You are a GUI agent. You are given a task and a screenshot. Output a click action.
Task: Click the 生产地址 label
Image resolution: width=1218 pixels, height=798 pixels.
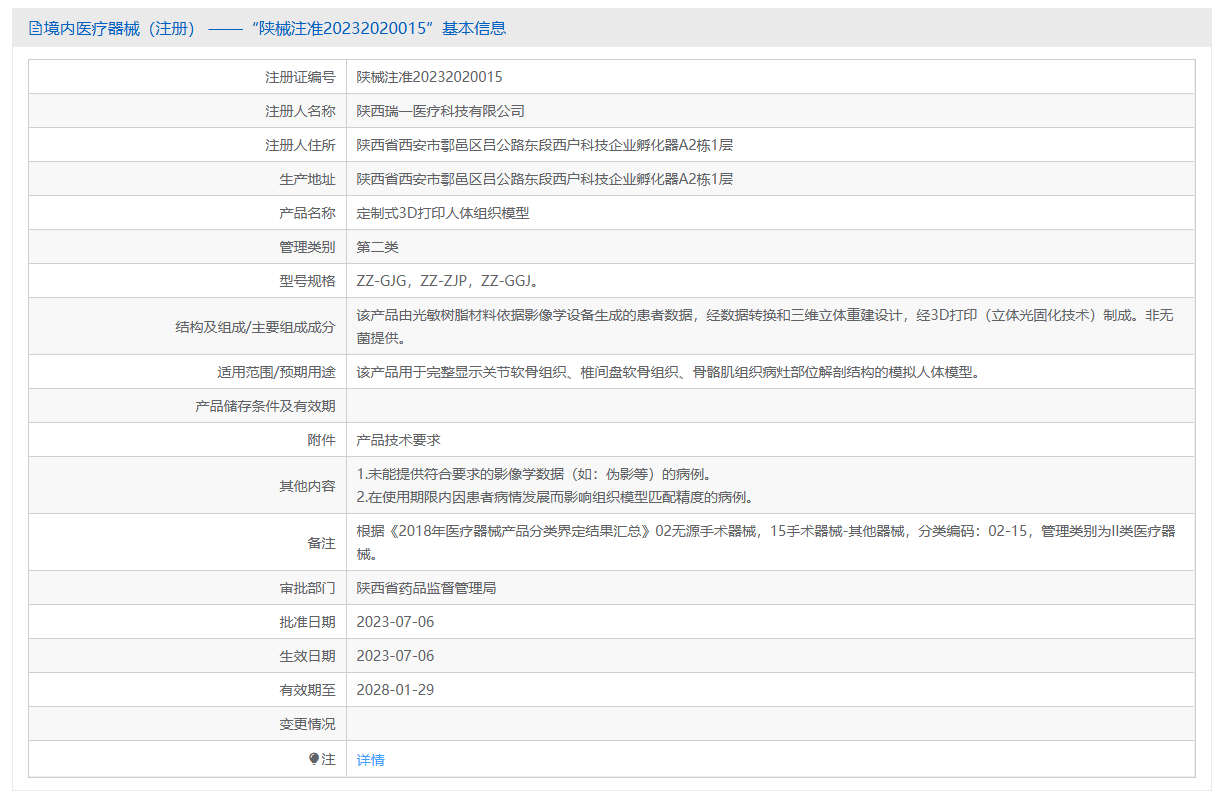(x=307, y=179)
